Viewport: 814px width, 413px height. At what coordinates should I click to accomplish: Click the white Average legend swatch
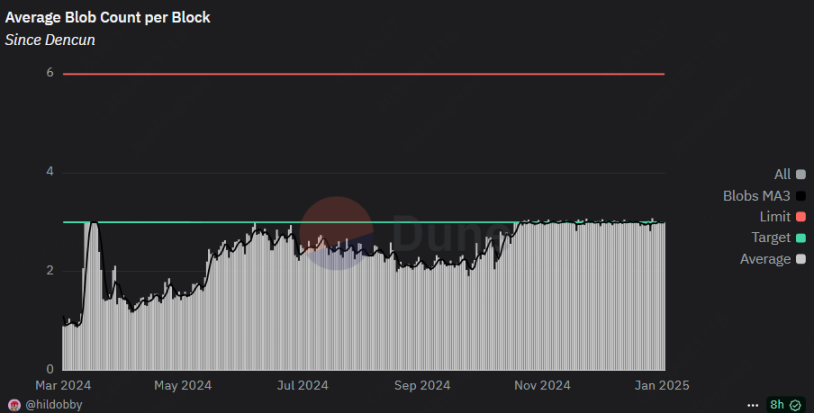tap(801, 259)
